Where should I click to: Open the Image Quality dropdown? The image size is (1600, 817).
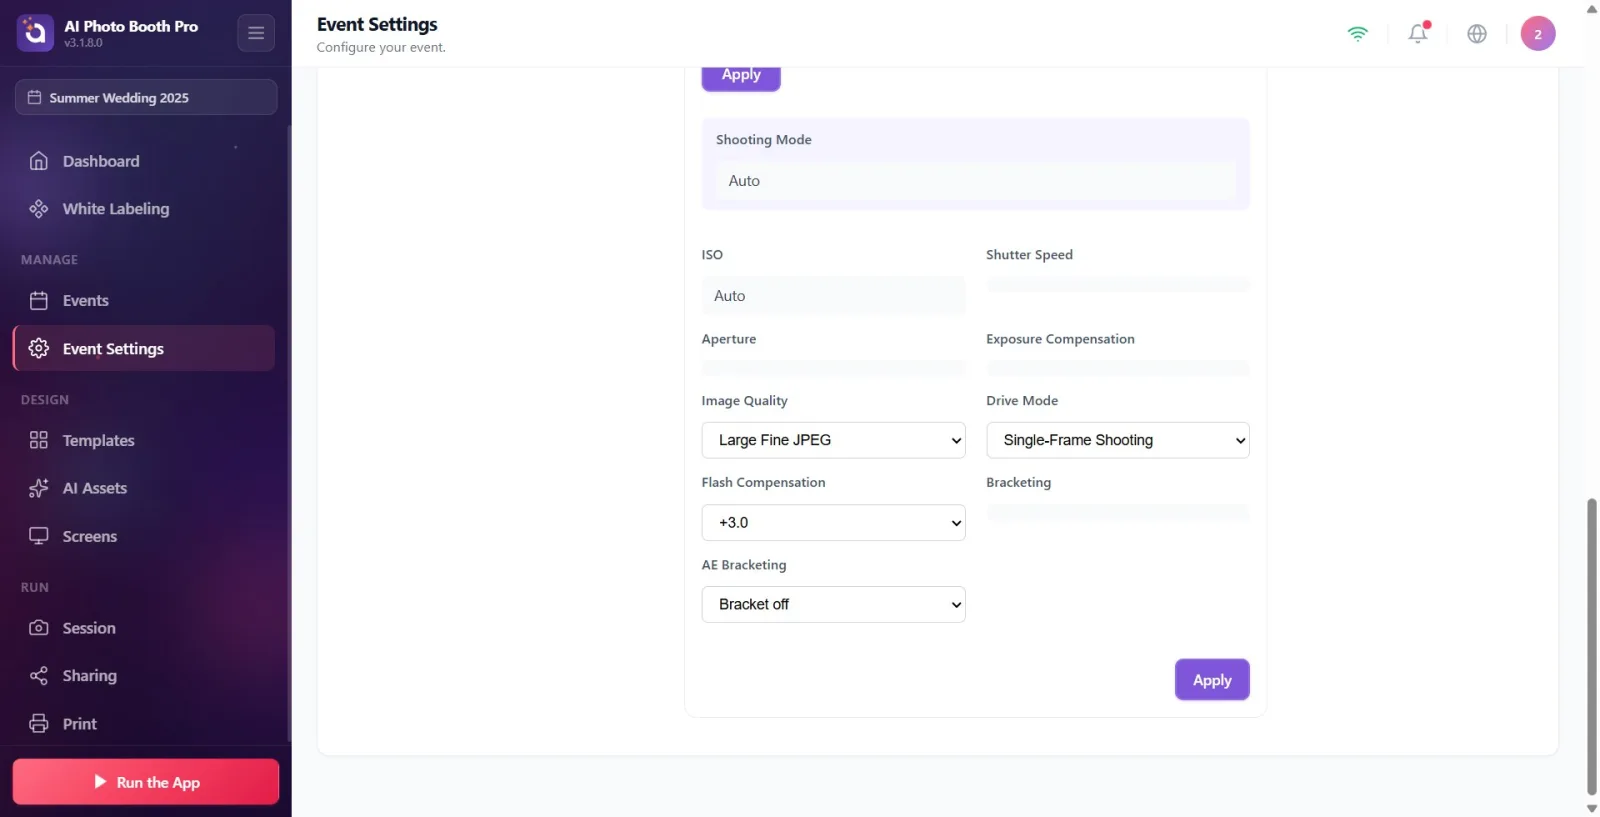pyautogui.click(x=833, y=441)
